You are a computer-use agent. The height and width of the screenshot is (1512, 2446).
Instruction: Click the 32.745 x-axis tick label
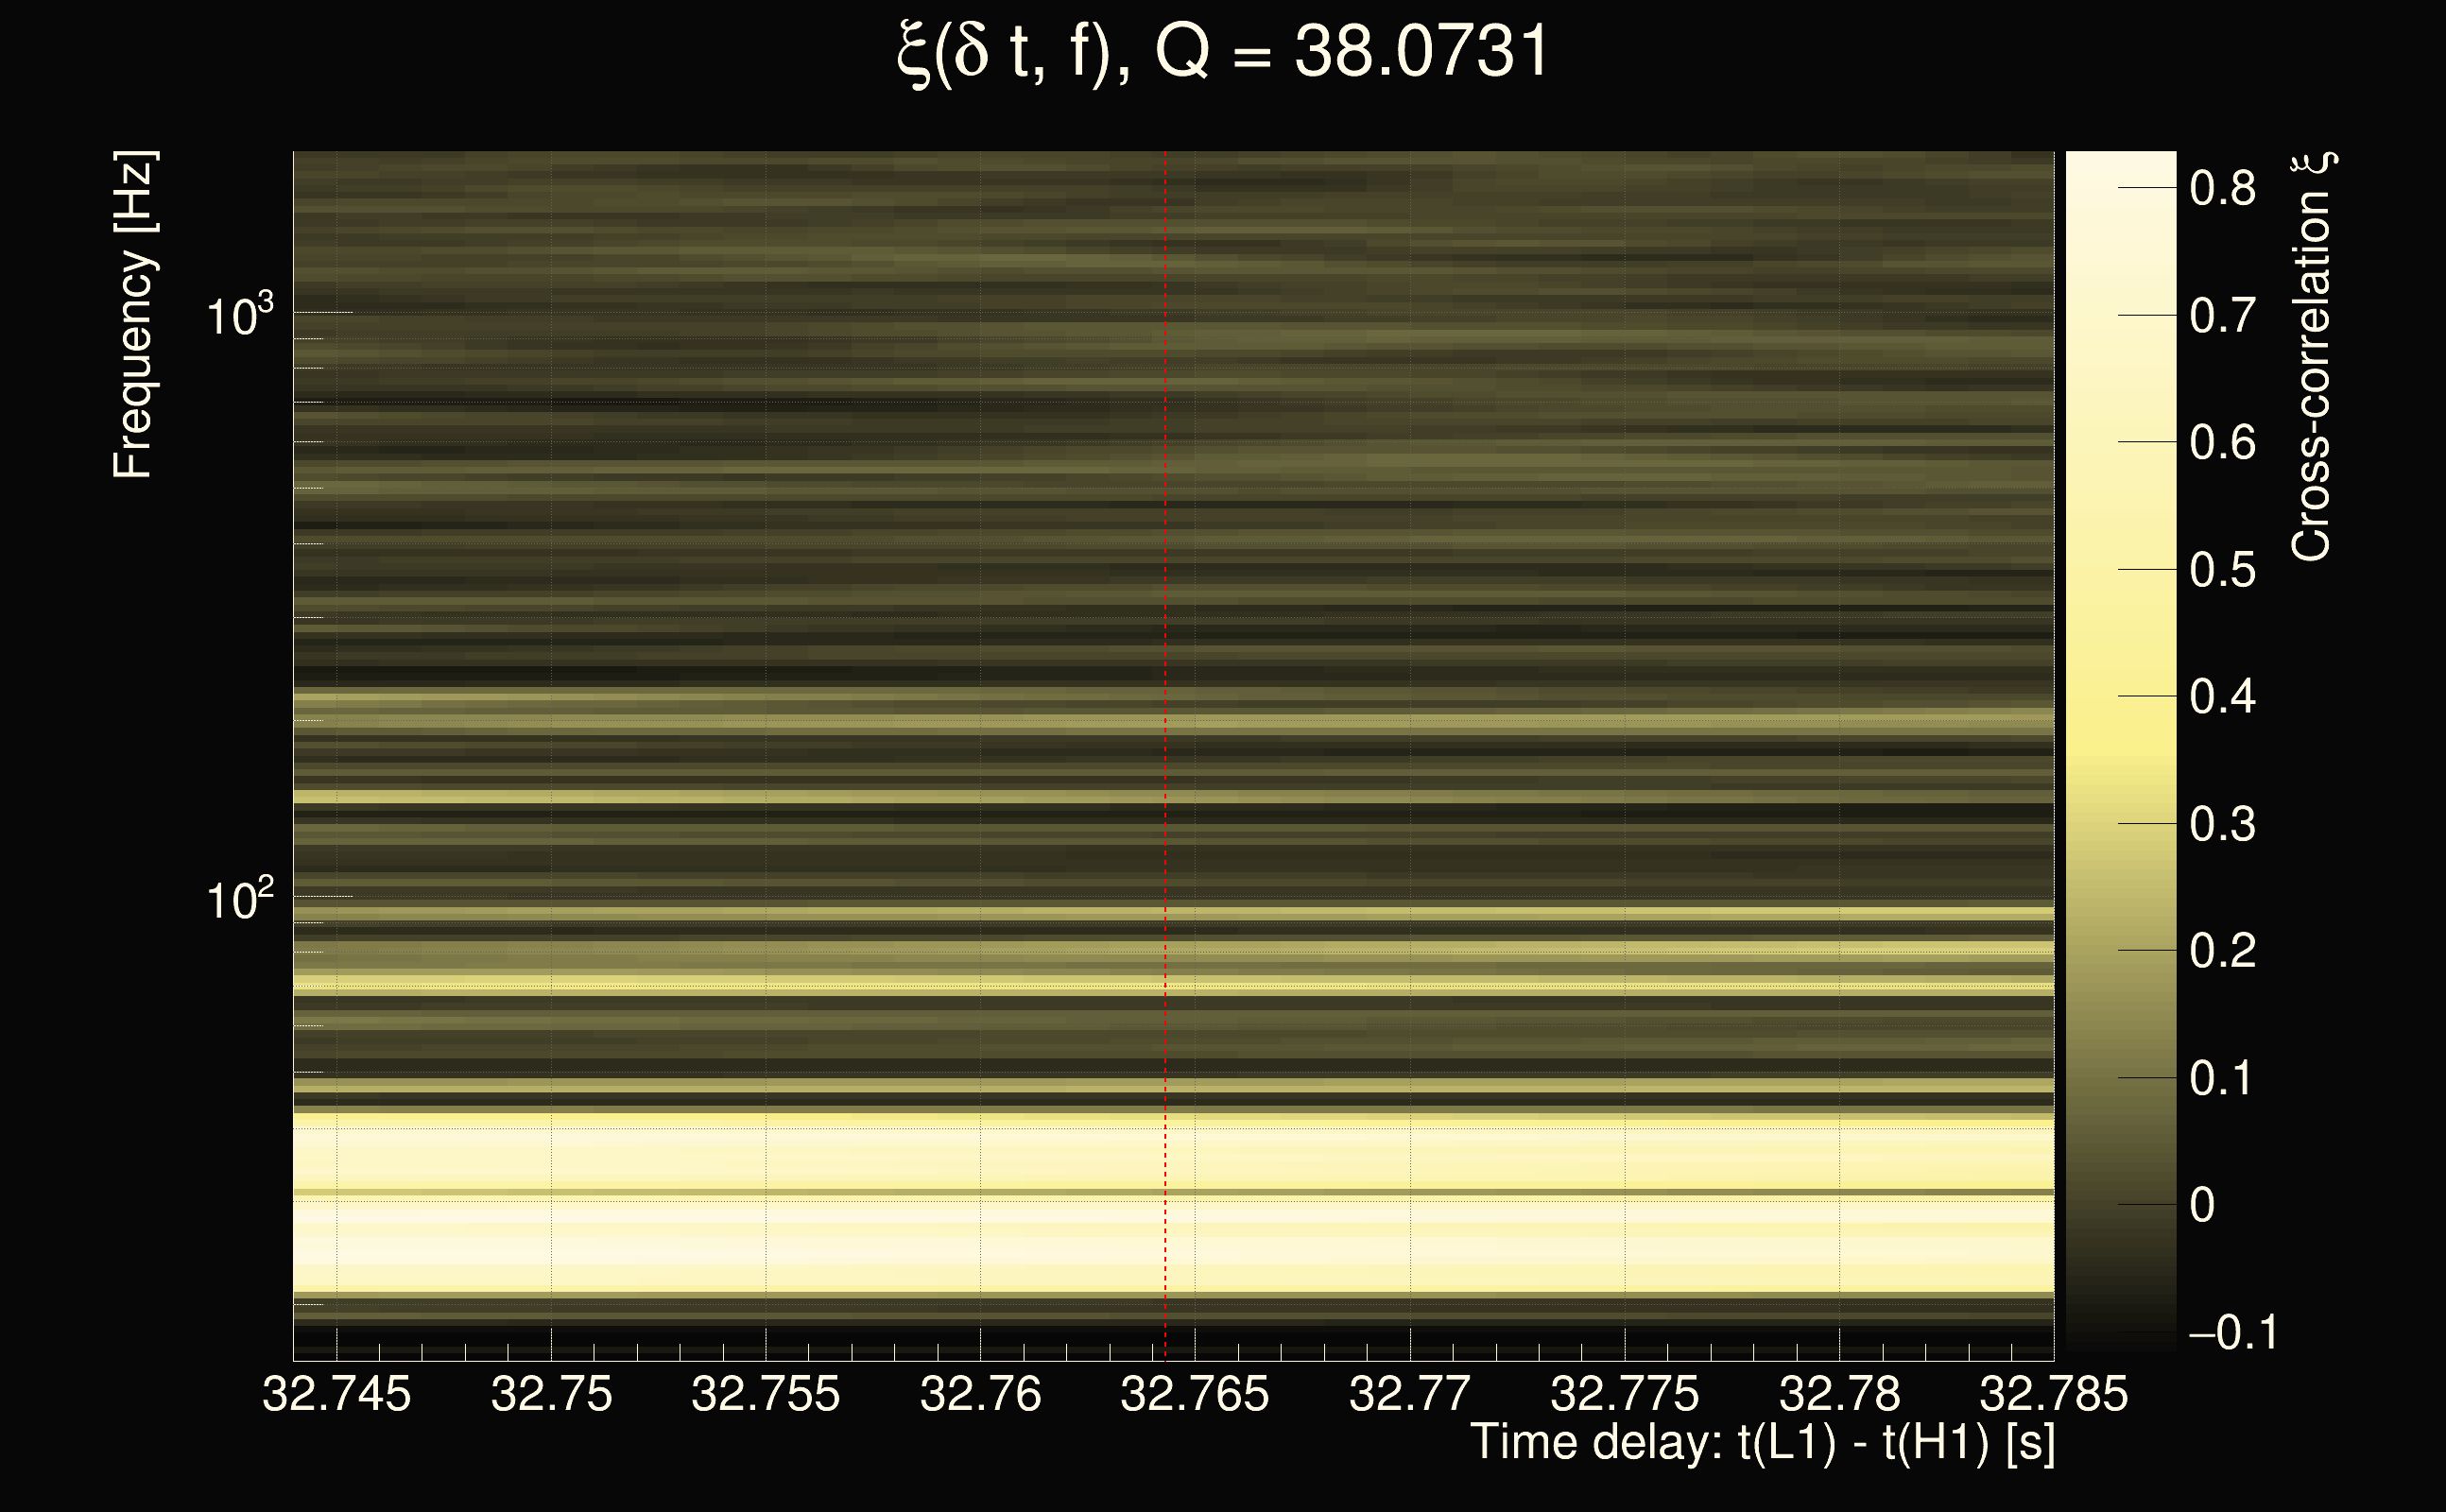[336, 1394]
